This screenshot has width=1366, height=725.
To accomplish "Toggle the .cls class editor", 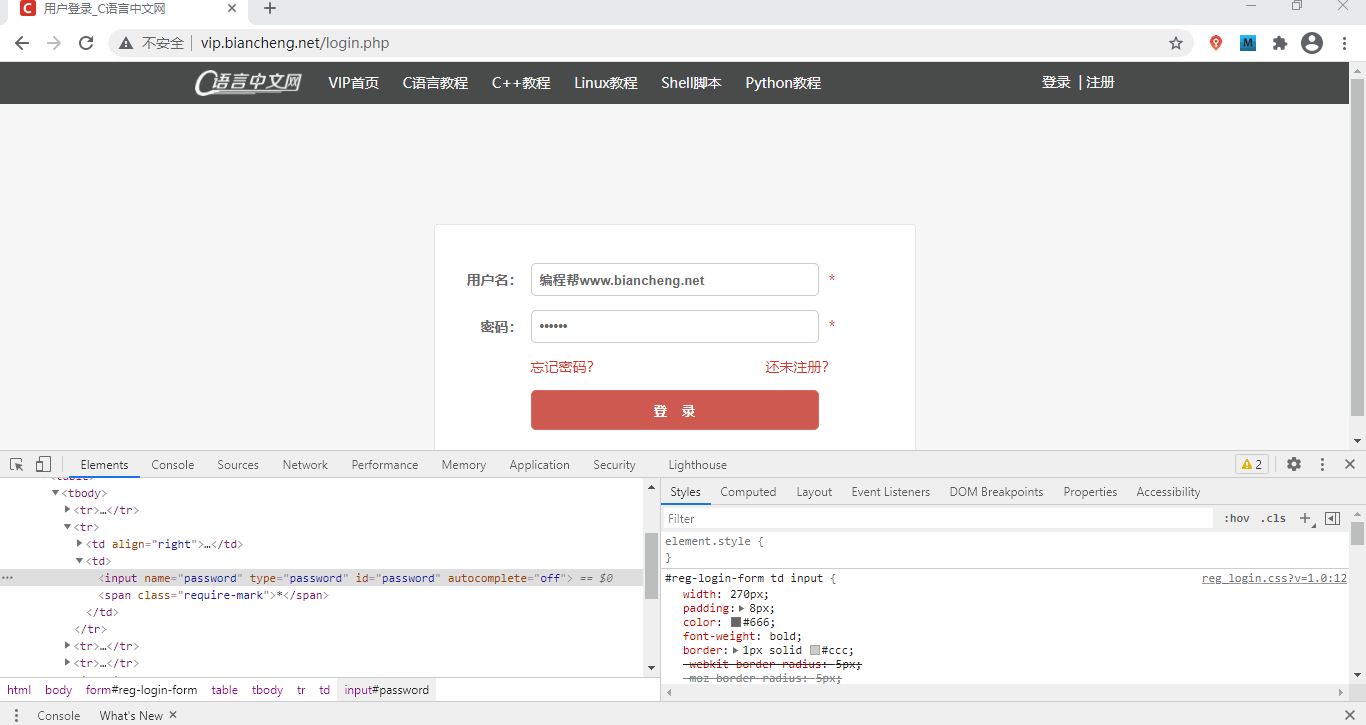I will click(x=1273, y=518).
